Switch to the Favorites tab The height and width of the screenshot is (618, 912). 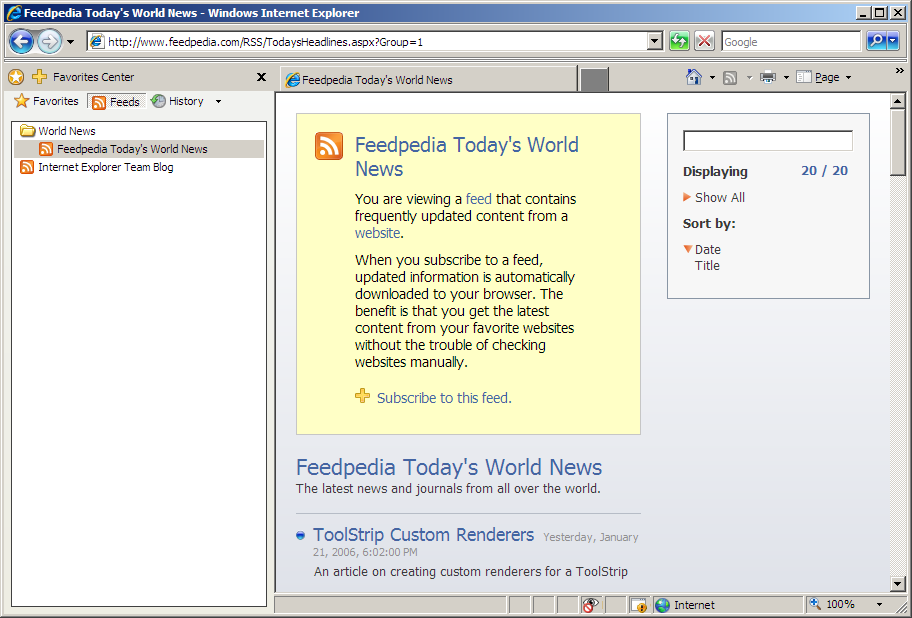[46, 101]
